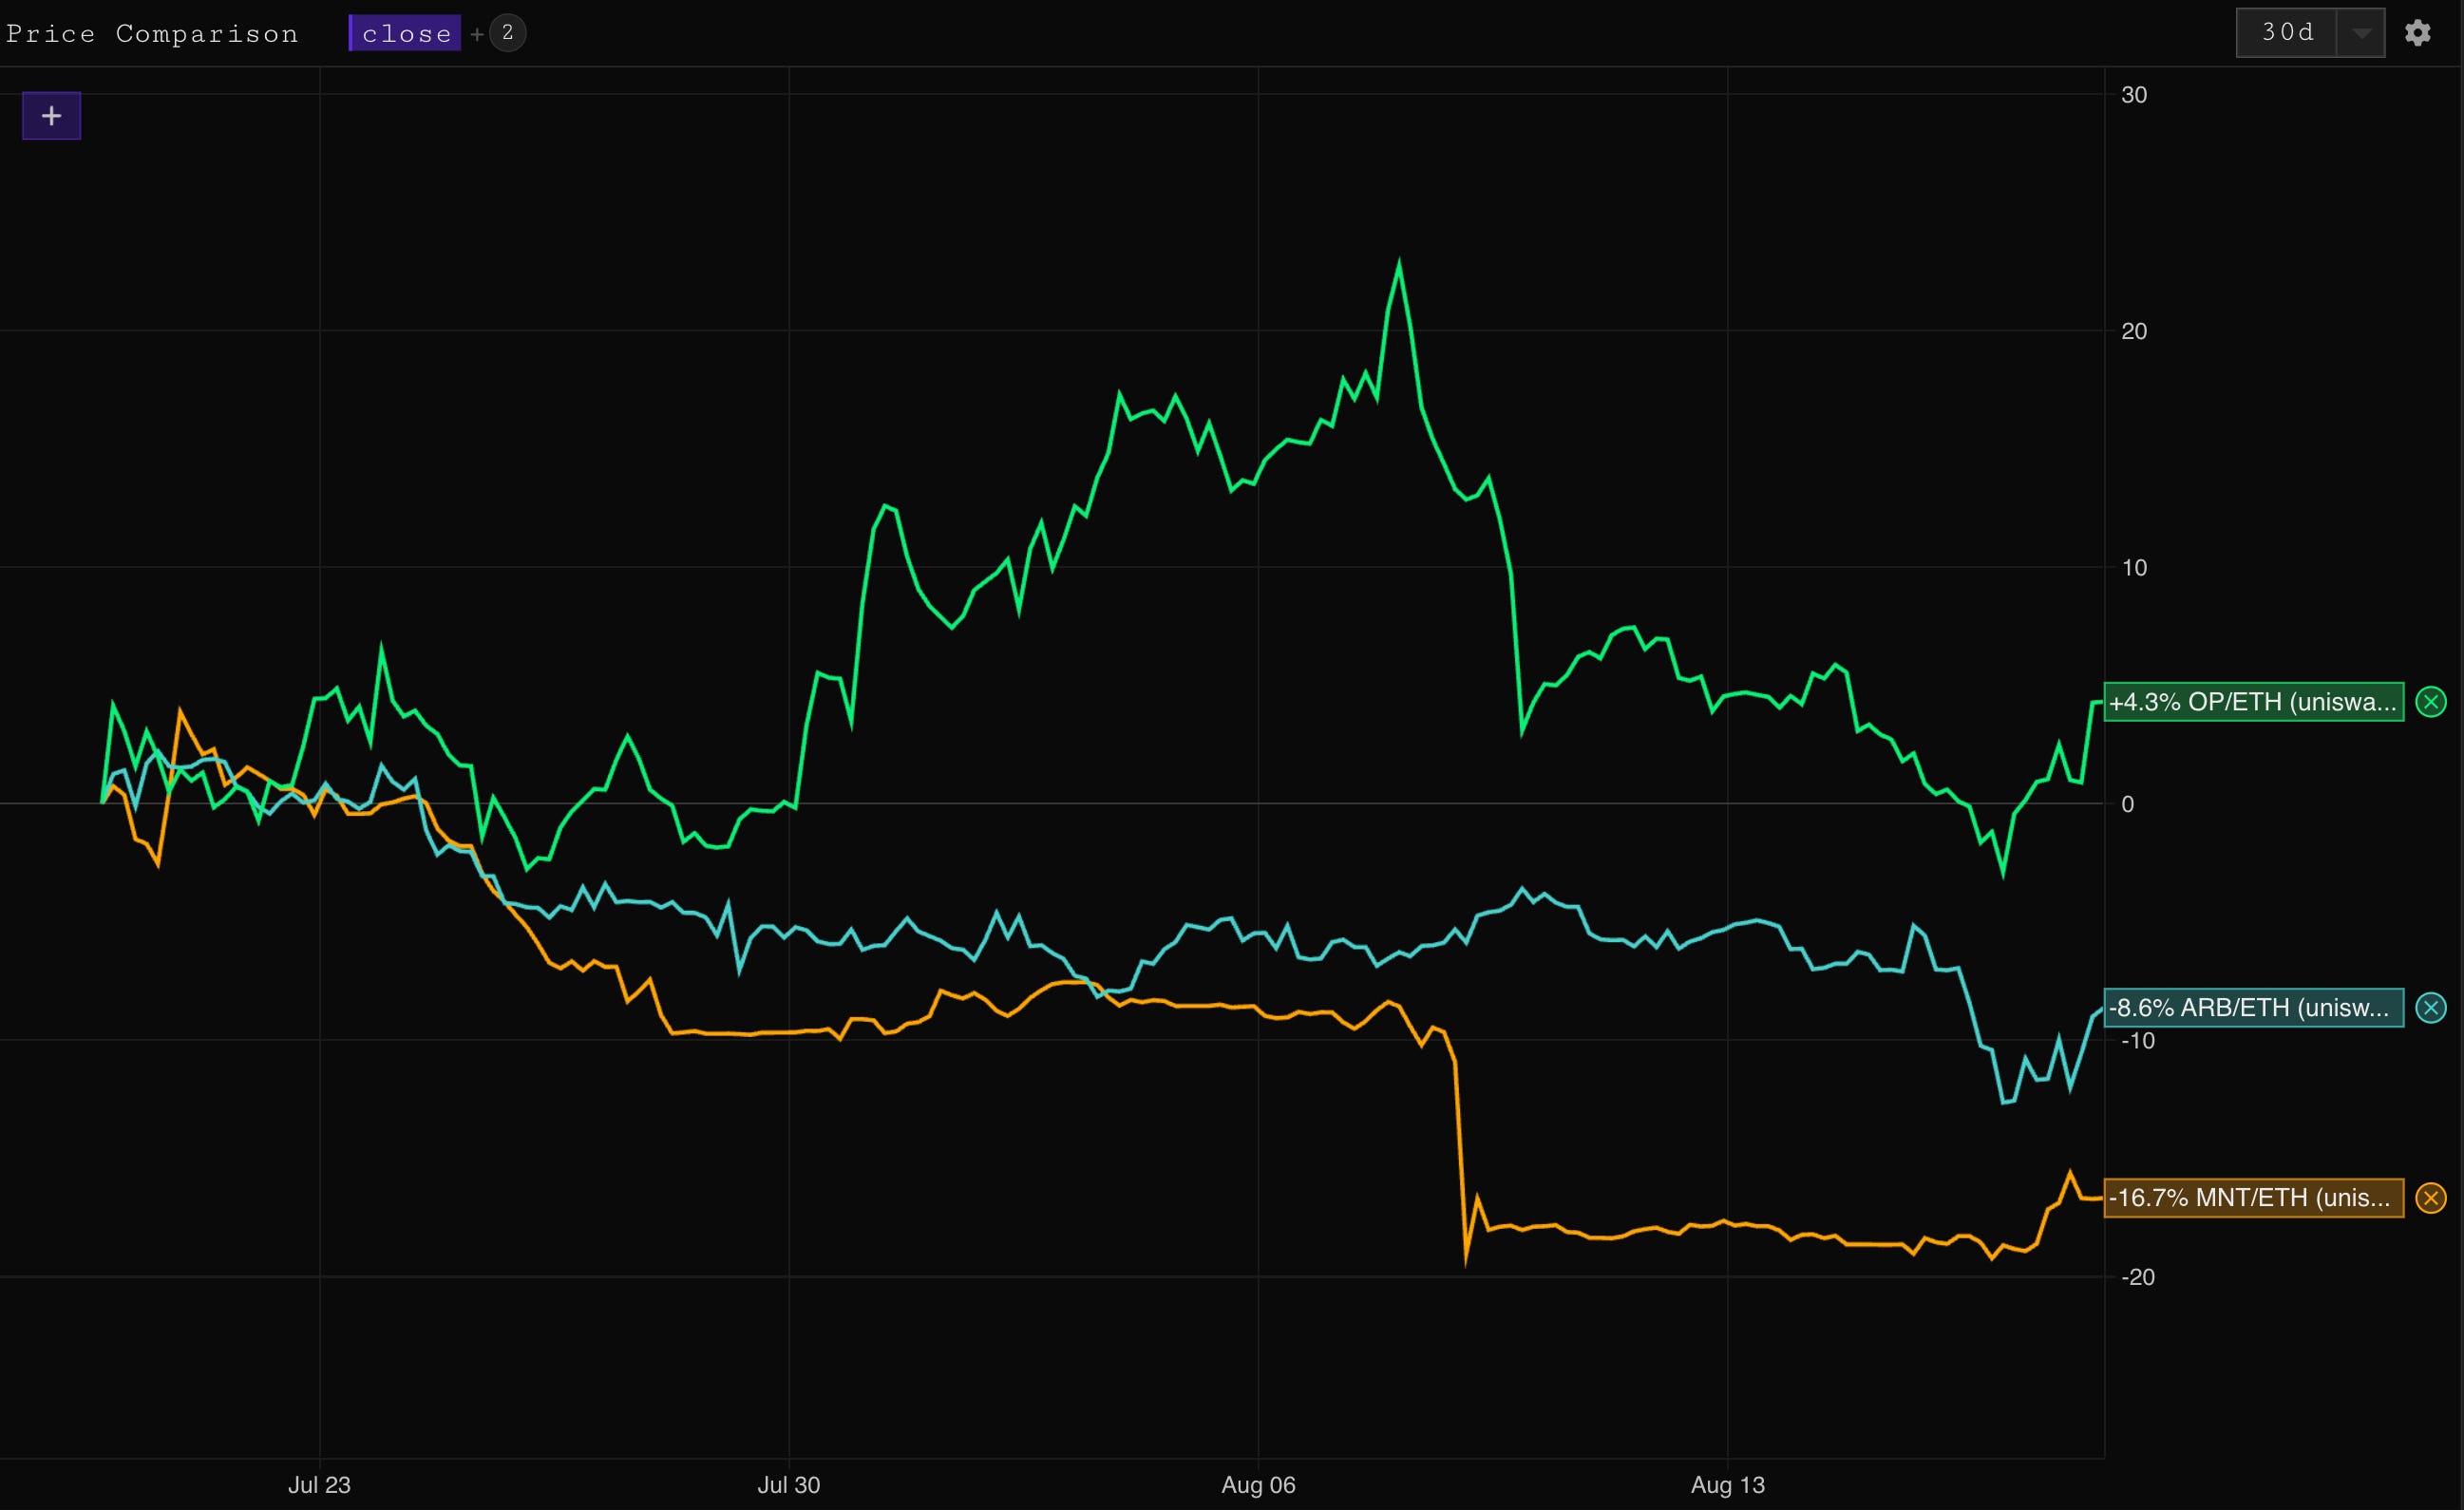Remove MNT/ETH series using orange X icon
This screenshot has height=1510, width=2464.
coord(2431,1197)
